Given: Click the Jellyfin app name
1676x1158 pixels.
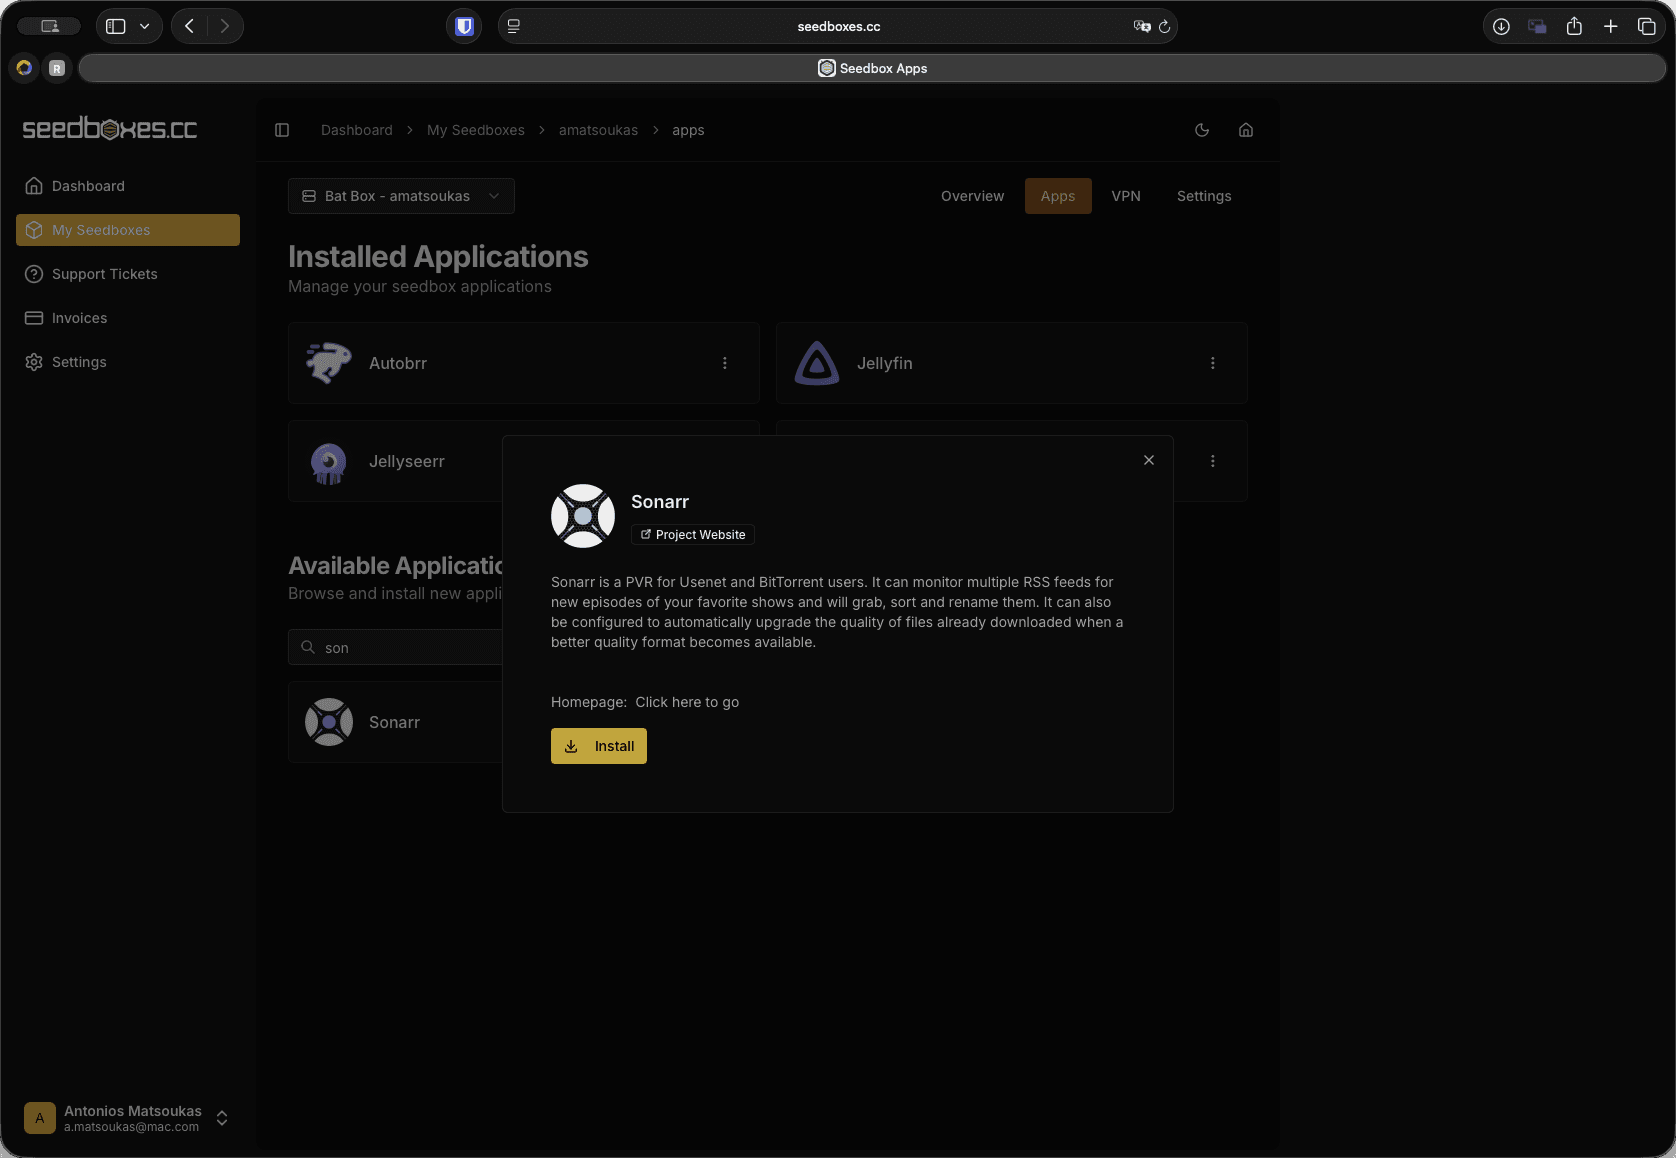Looking at the screenshot, I should (x=885, y=363).
